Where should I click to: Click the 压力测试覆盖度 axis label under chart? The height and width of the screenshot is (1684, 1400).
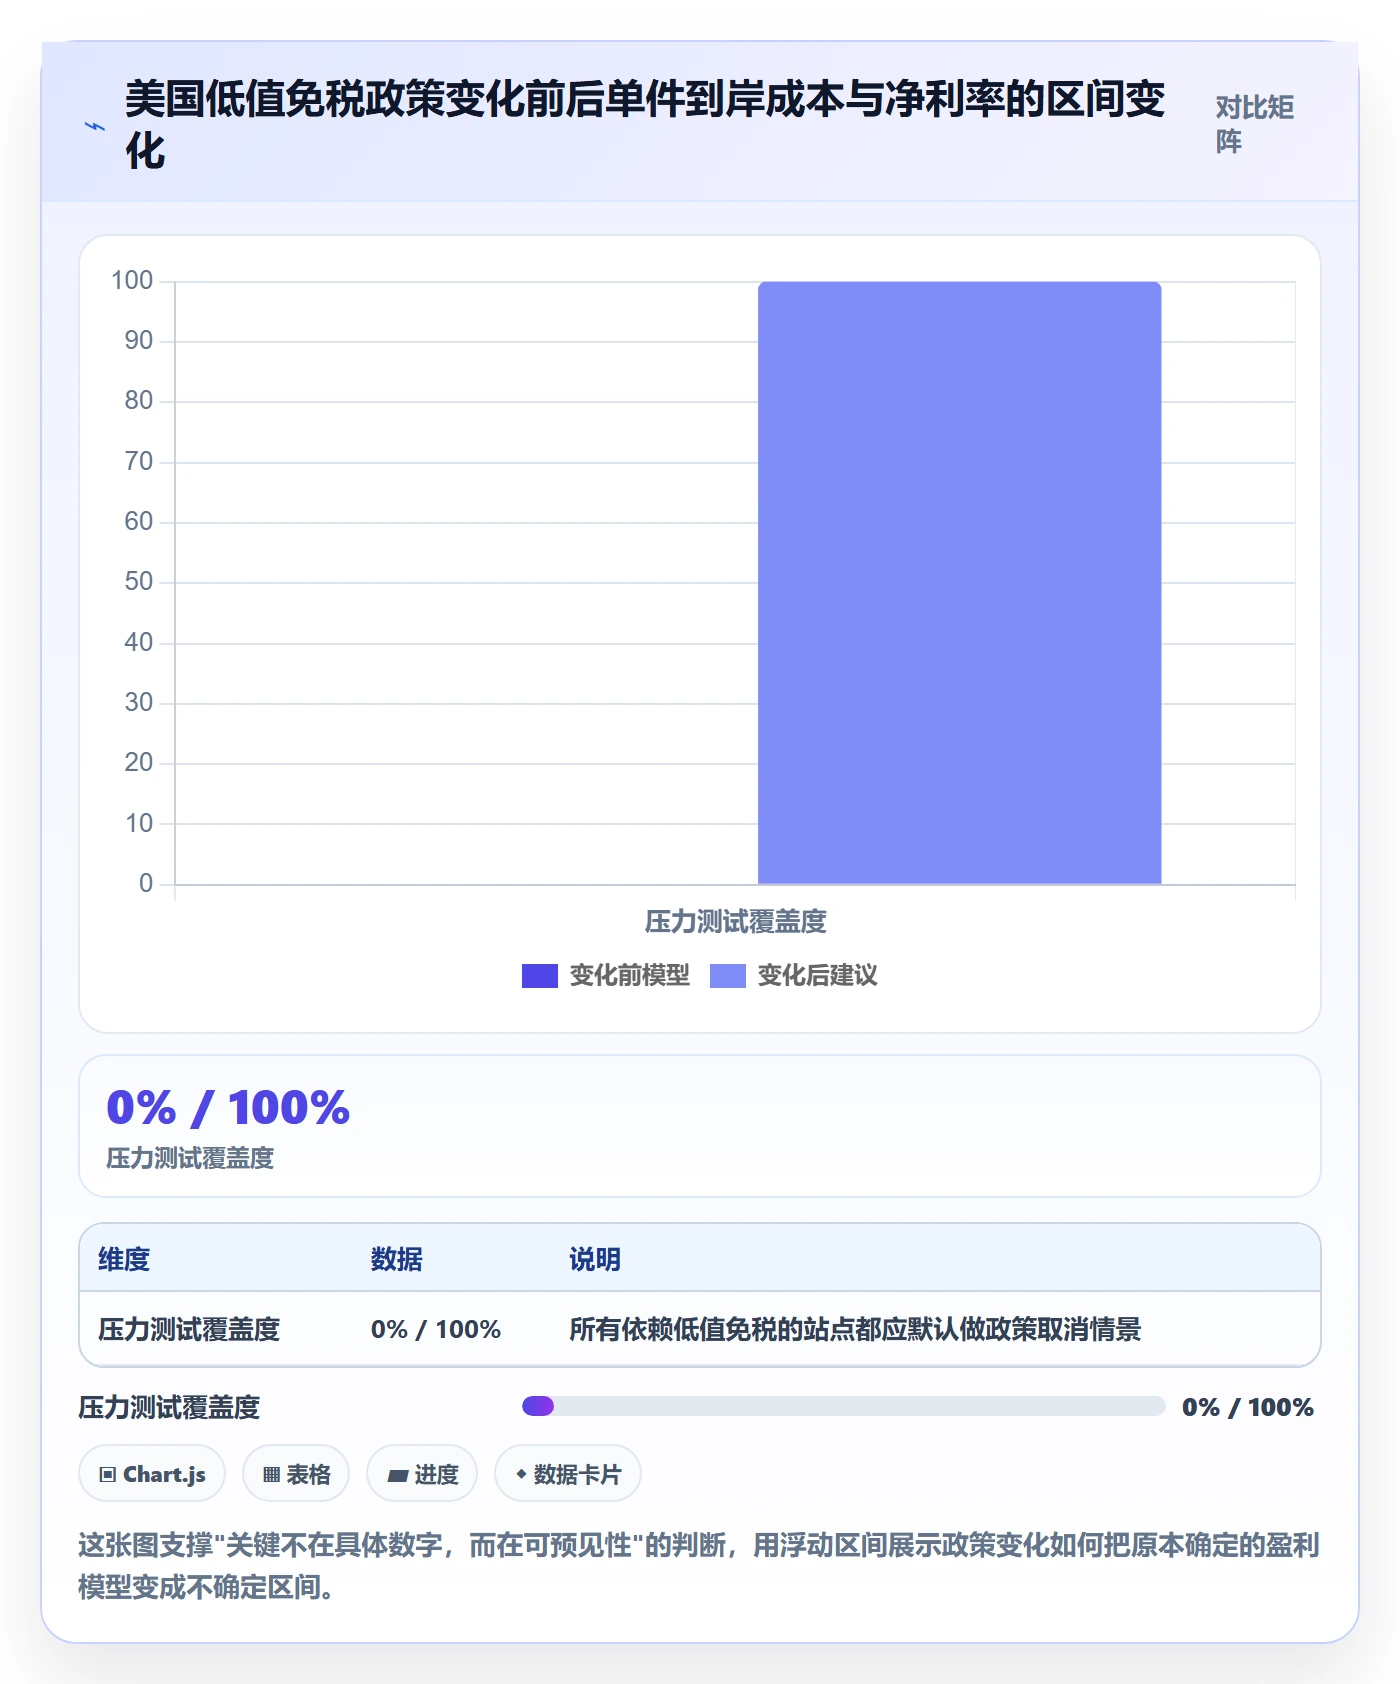[x=735, y=922]
